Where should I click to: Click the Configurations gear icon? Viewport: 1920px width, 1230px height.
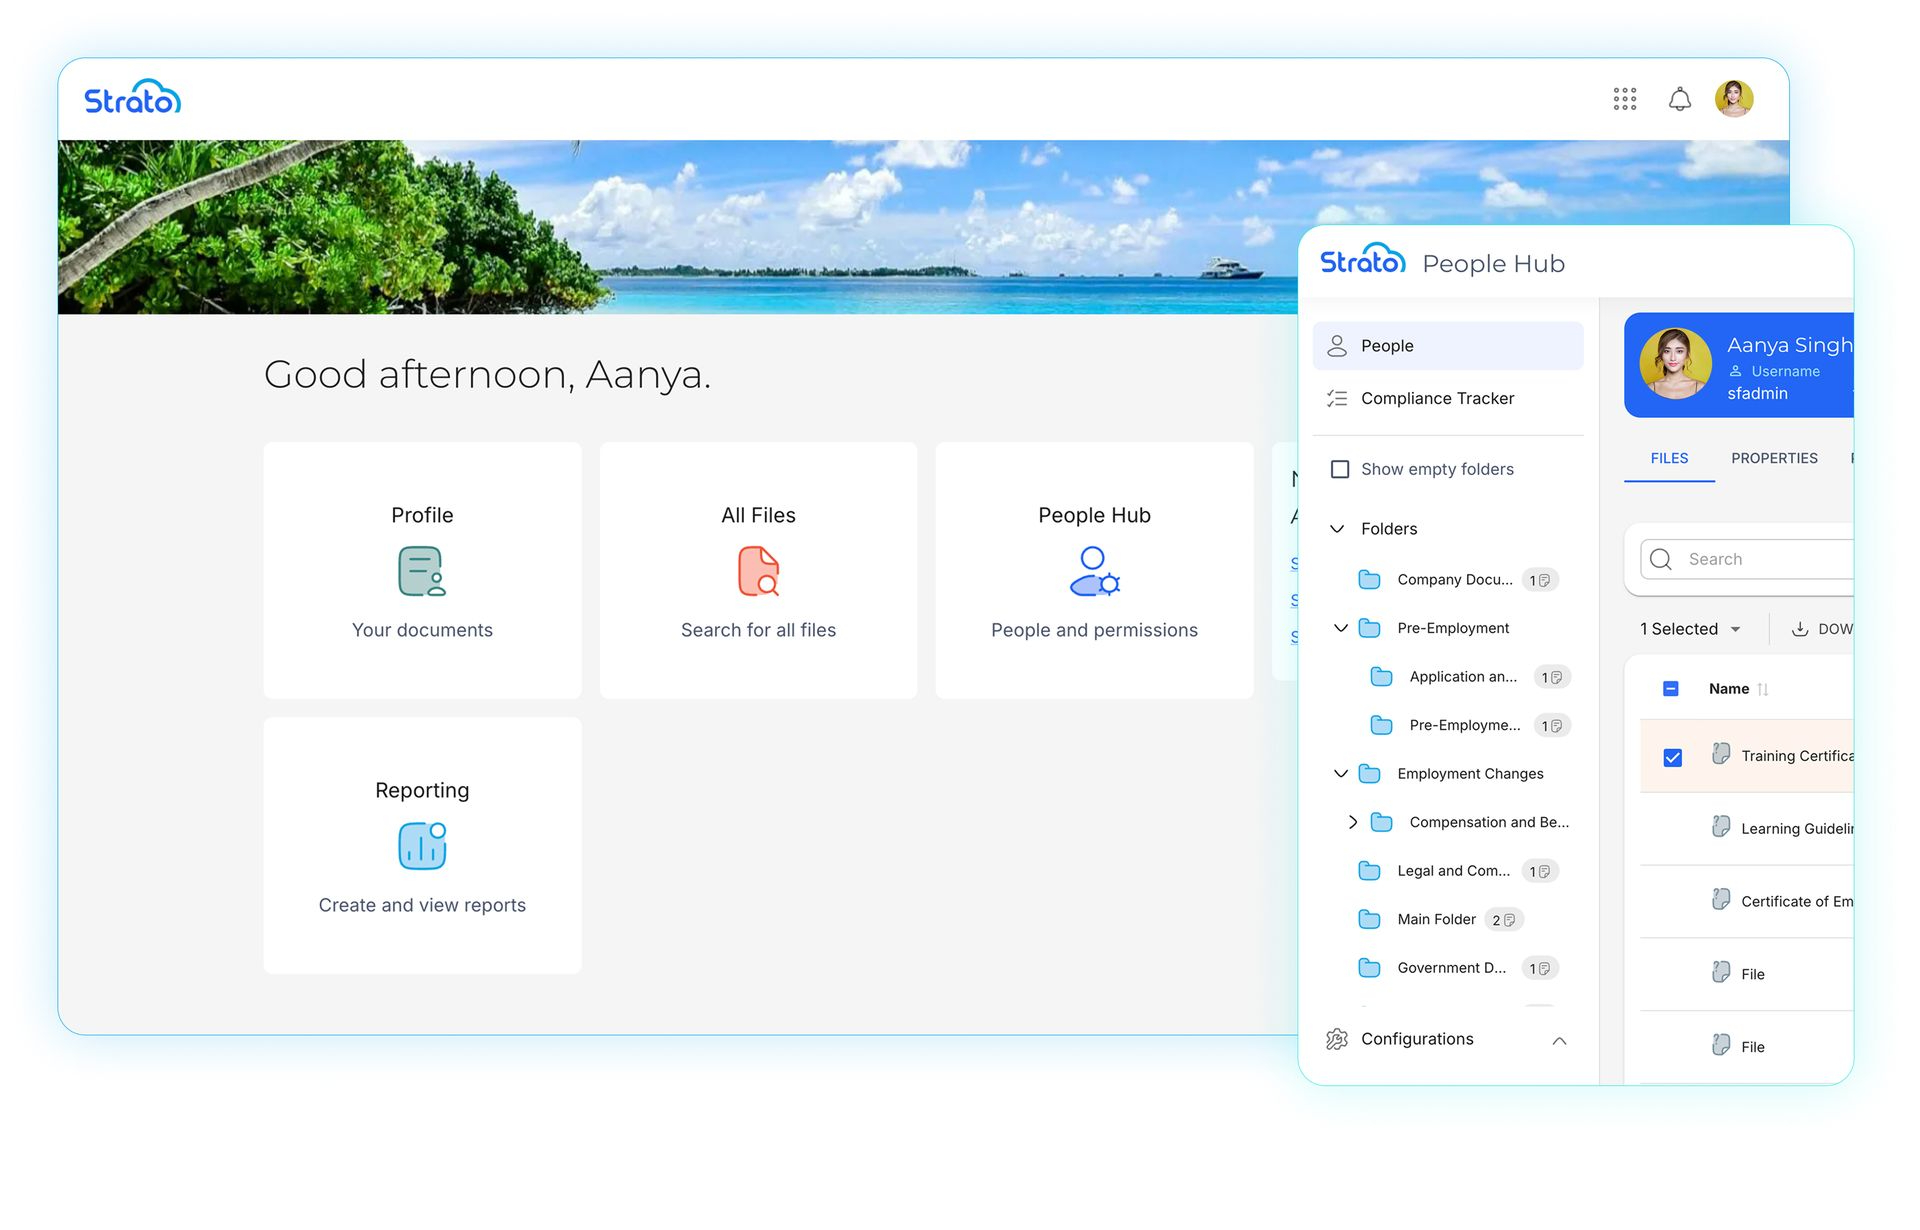click(1337, 1039)
